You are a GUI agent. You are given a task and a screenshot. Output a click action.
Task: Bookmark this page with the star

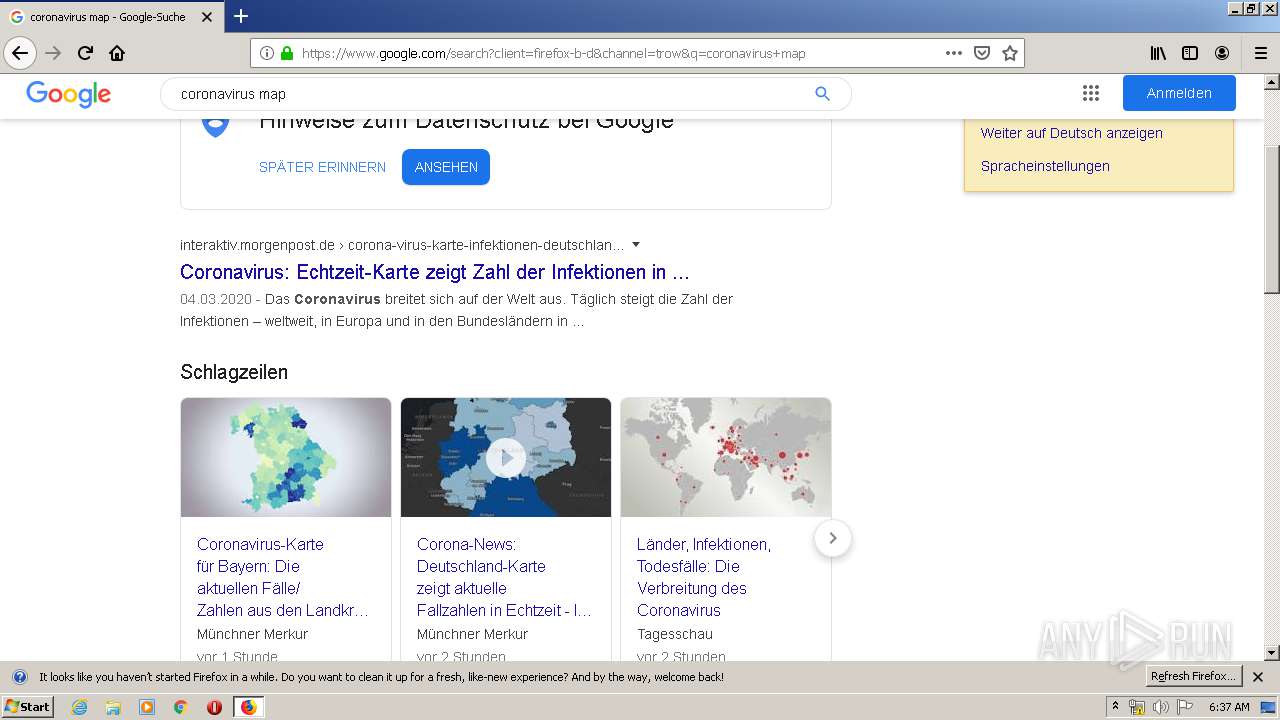point(1010,53)
